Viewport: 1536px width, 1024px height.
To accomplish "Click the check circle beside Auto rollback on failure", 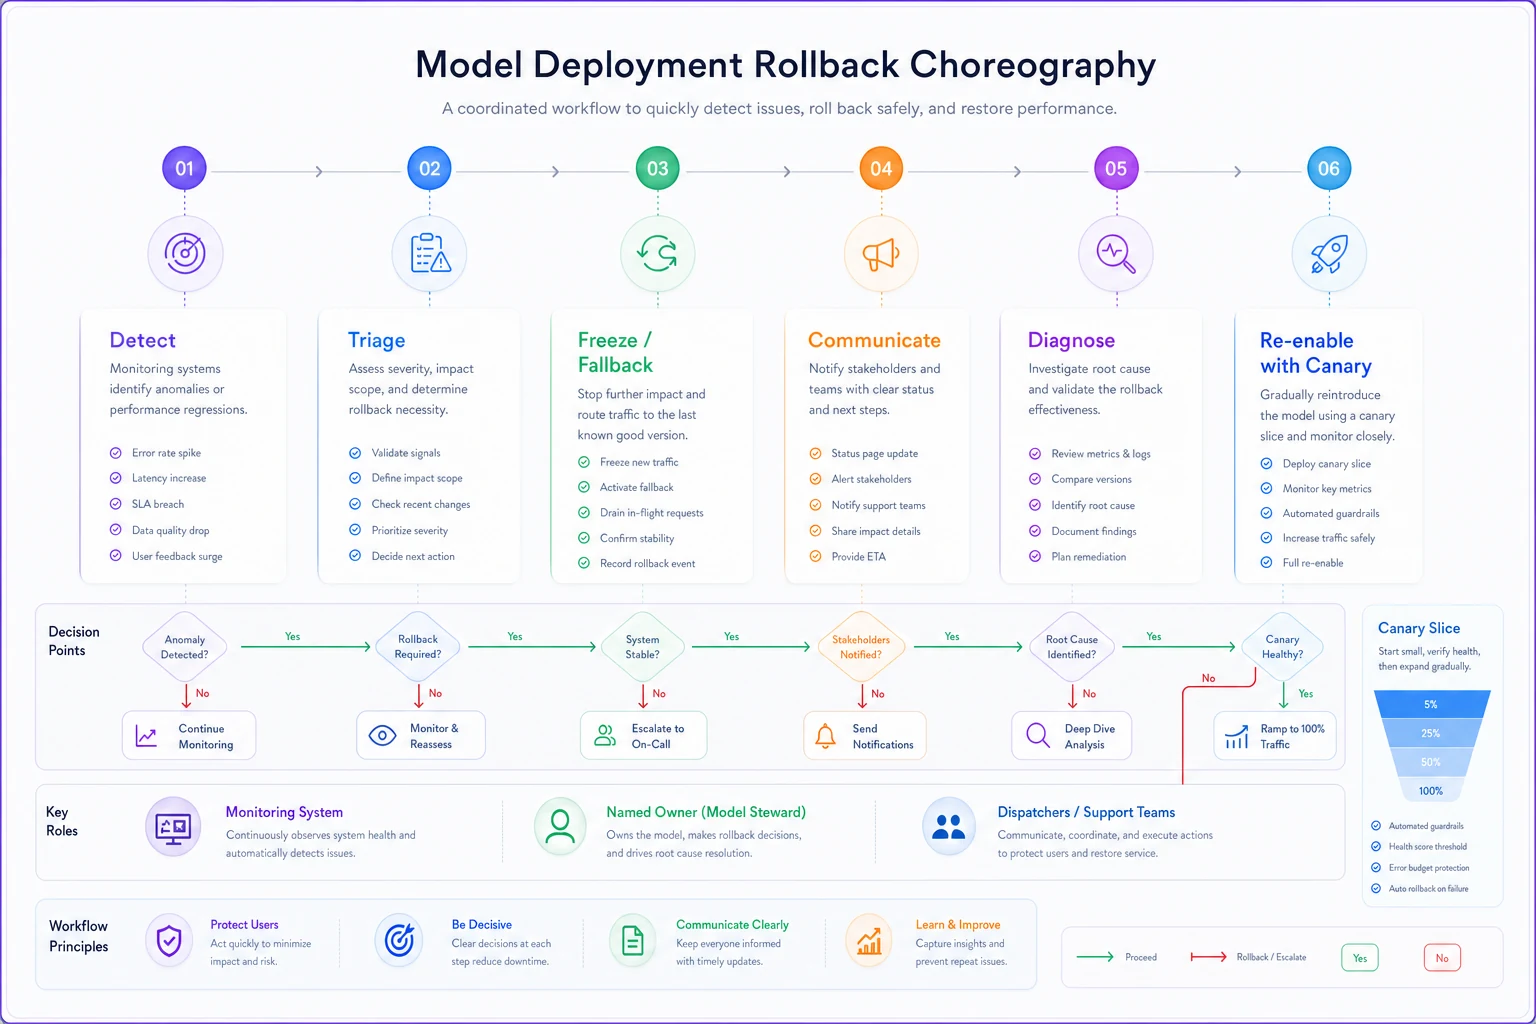I will pyautogui.click(x=1376, y=888).
